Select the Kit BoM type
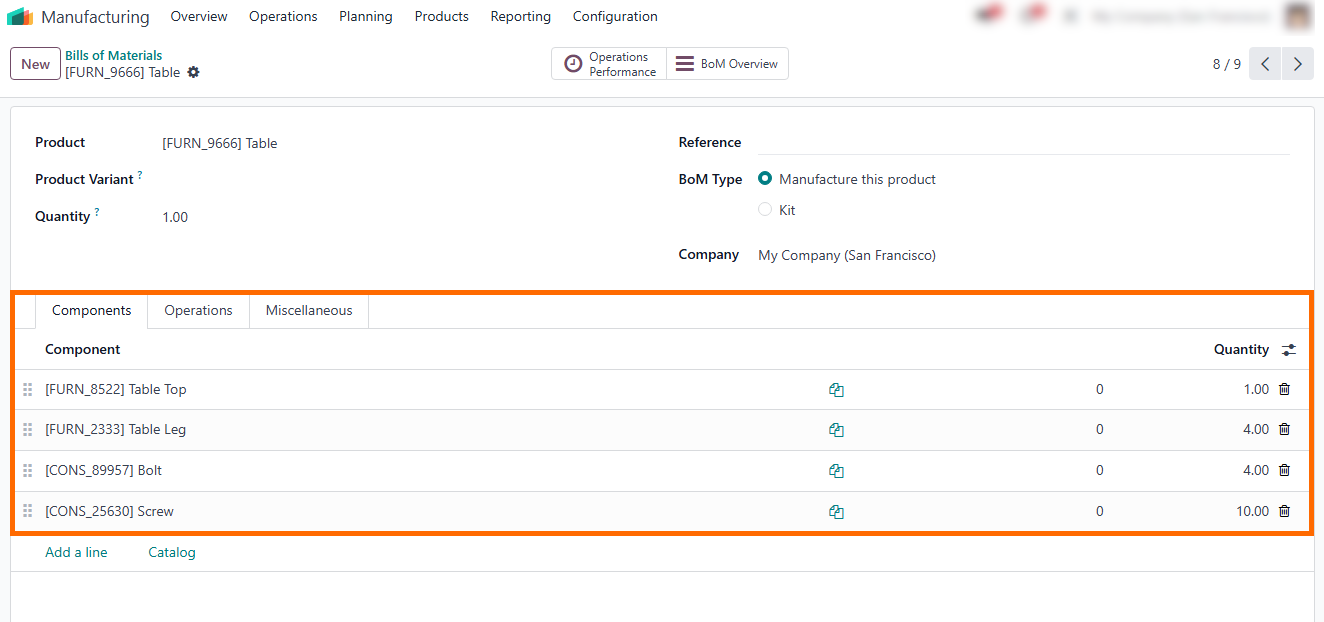Viewport: 1324px width, 622px height. point(765,210)
